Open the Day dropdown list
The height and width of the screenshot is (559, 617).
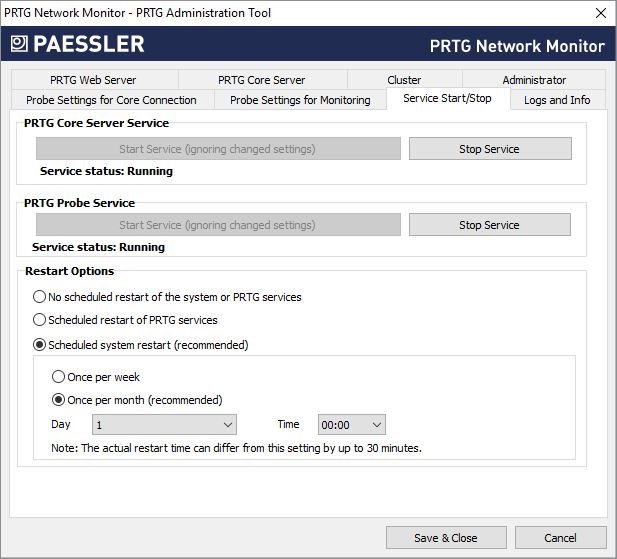[164, 425]
